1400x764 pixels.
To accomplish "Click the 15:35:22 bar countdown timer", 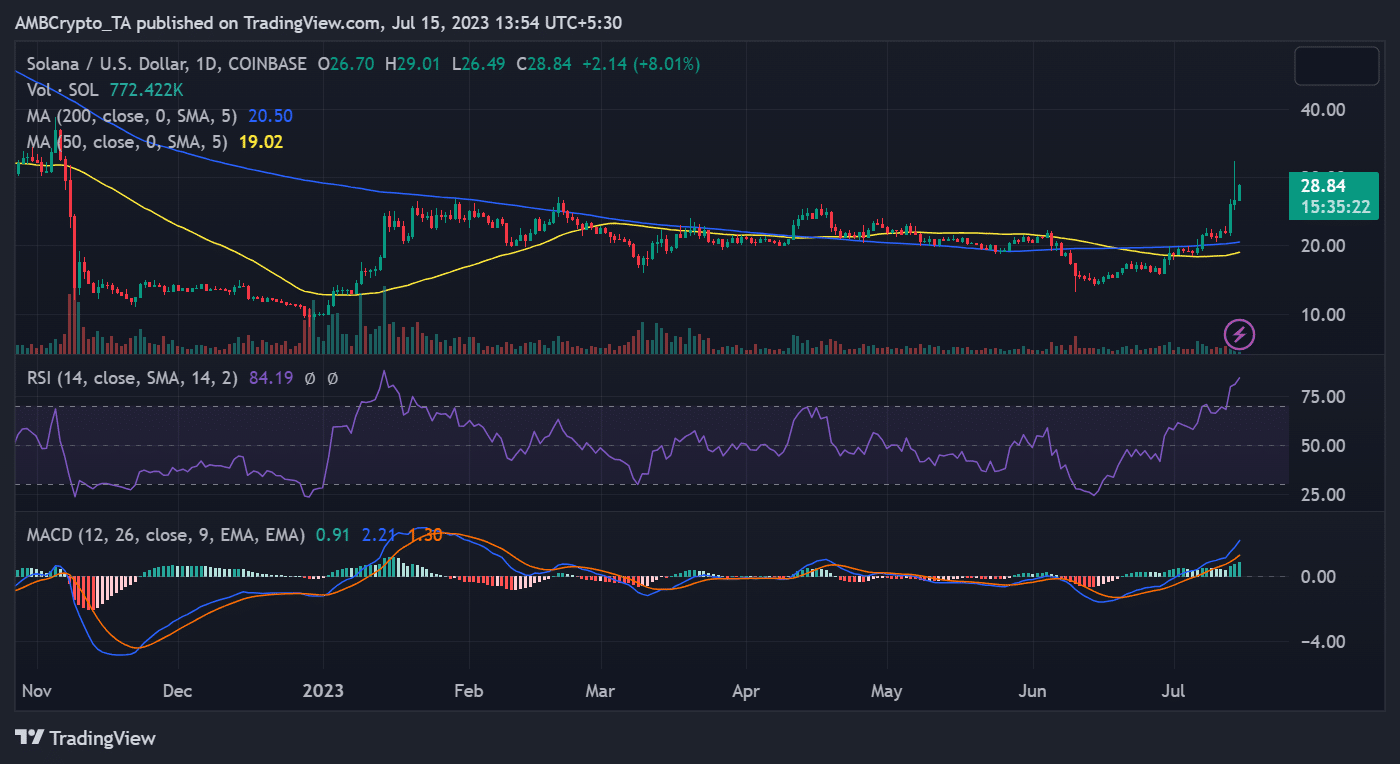I will [1334, 207].
